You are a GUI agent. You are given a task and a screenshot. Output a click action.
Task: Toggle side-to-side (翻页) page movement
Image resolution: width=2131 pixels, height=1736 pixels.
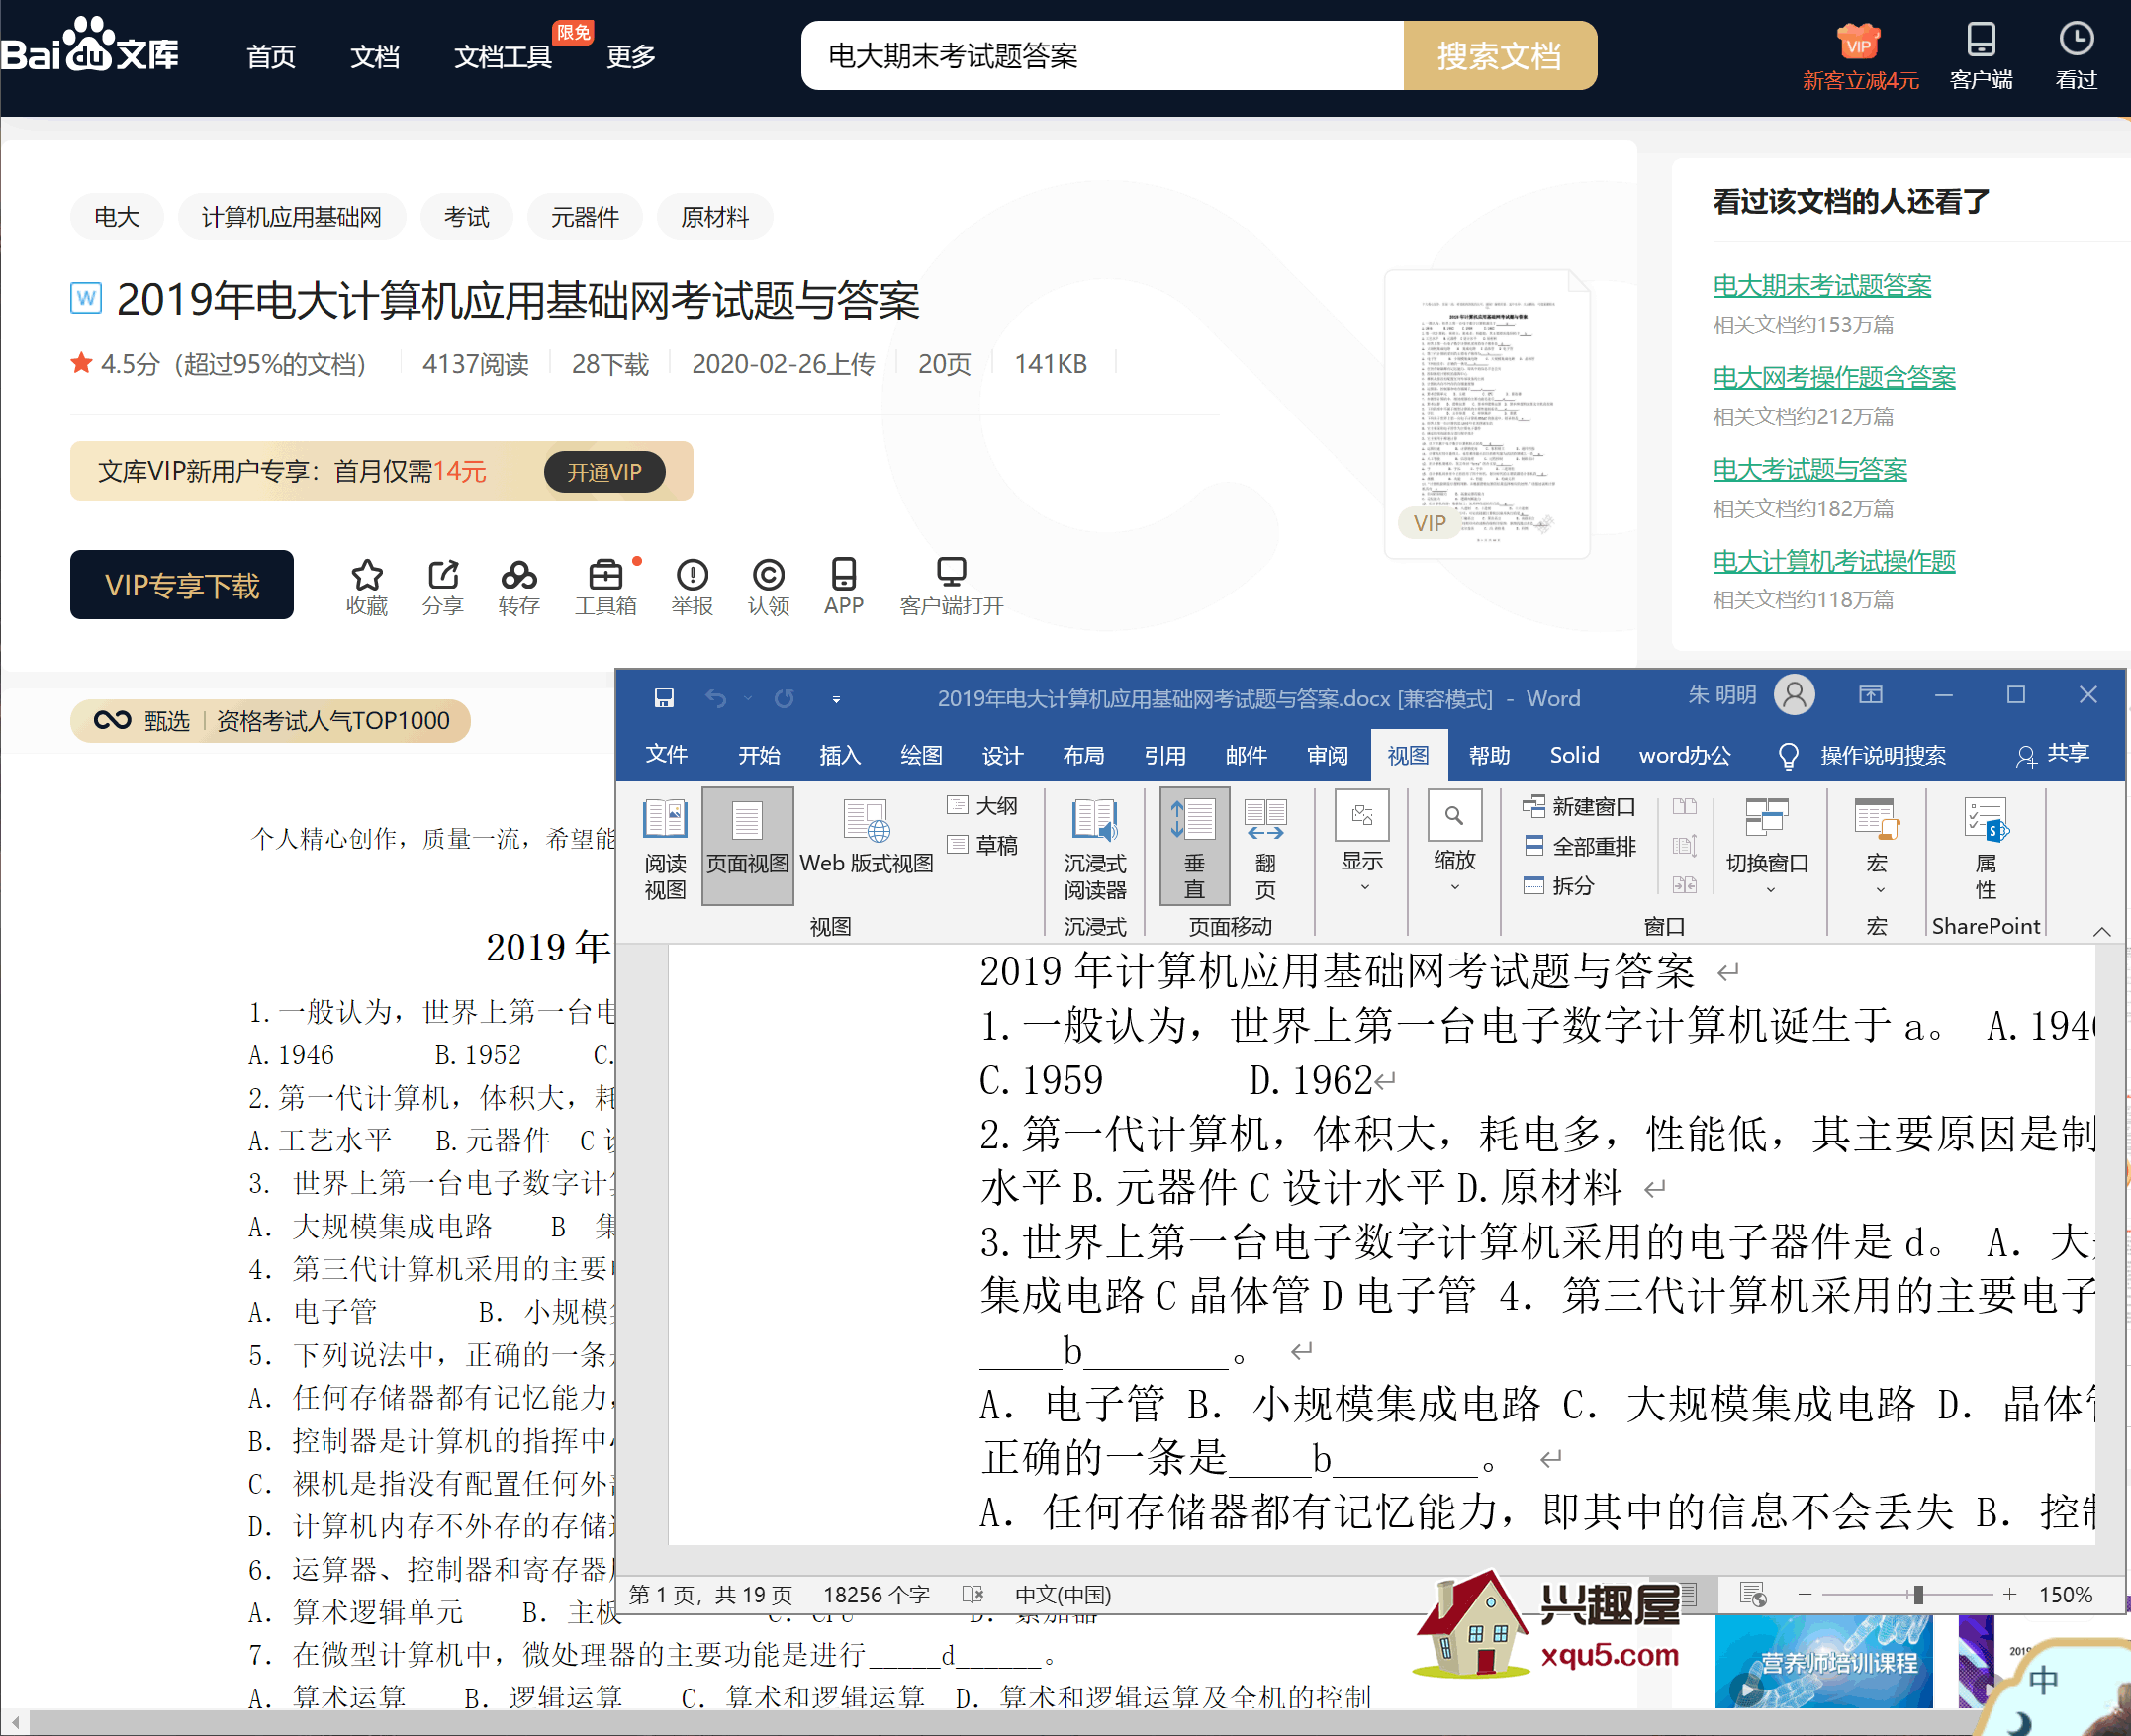click(x=1265, y=849)
